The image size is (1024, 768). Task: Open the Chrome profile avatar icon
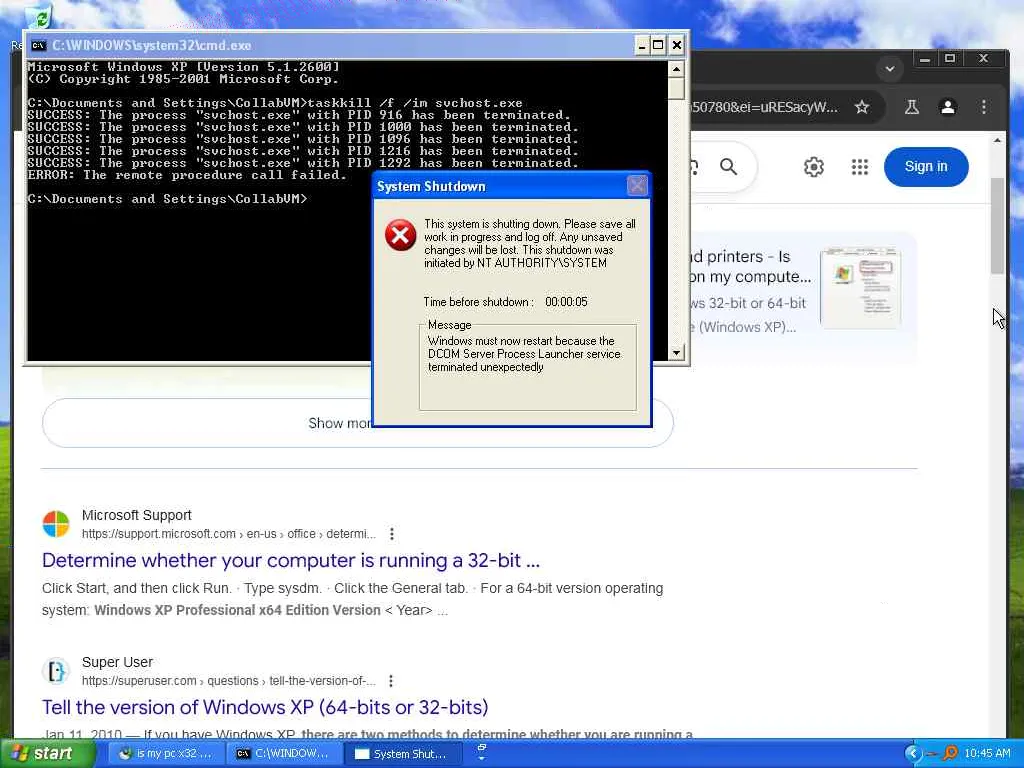[x=948, y=107]
